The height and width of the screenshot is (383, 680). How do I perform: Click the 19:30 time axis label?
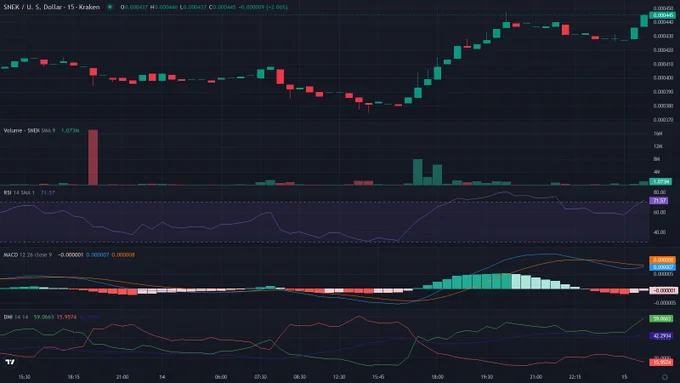tap(487, 377)
